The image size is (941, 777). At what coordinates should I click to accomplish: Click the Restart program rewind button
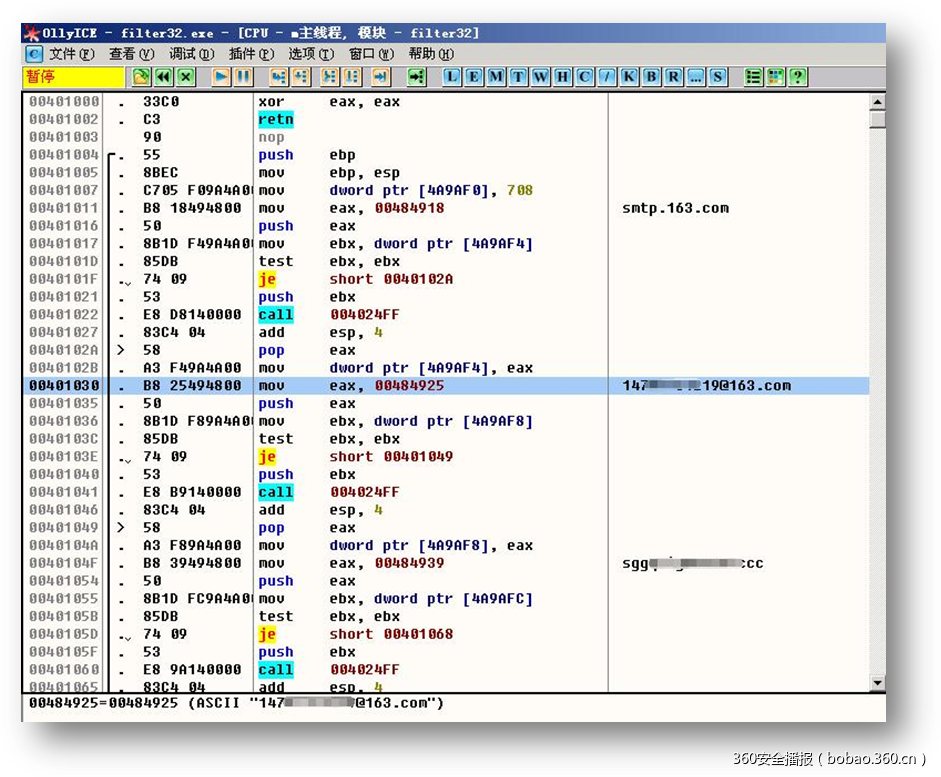click(162, 77)
